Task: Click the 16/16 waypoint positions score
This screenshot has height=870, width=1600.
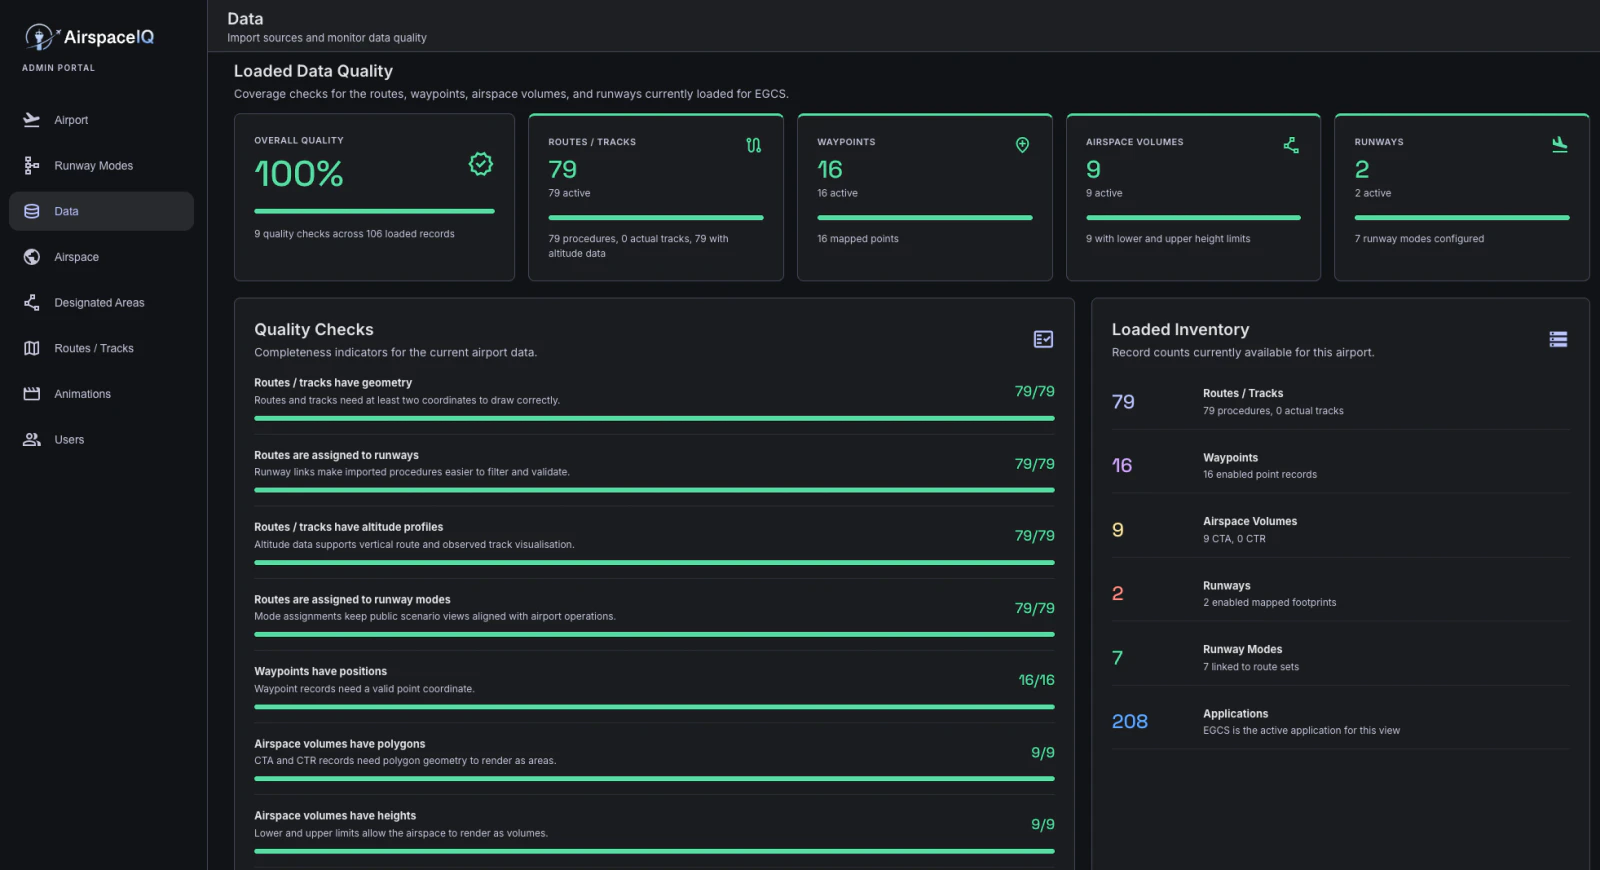Action: 1036,680
